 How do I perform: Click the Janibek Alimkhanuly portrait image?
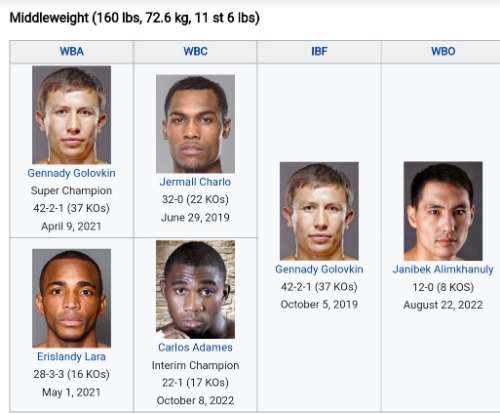[x=443, y=211]
